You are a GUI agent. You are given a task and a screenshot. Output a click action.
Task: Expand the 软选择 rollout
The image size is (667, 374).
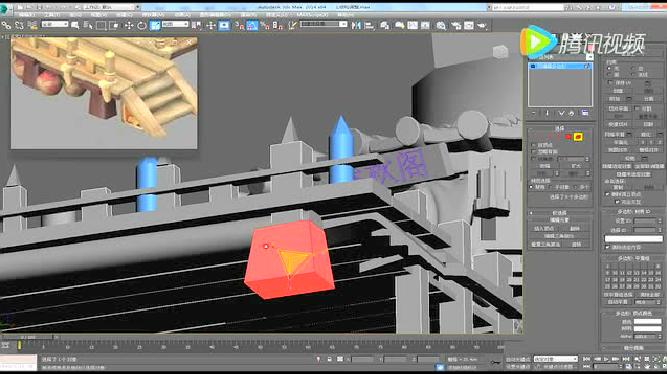(560, 213)
